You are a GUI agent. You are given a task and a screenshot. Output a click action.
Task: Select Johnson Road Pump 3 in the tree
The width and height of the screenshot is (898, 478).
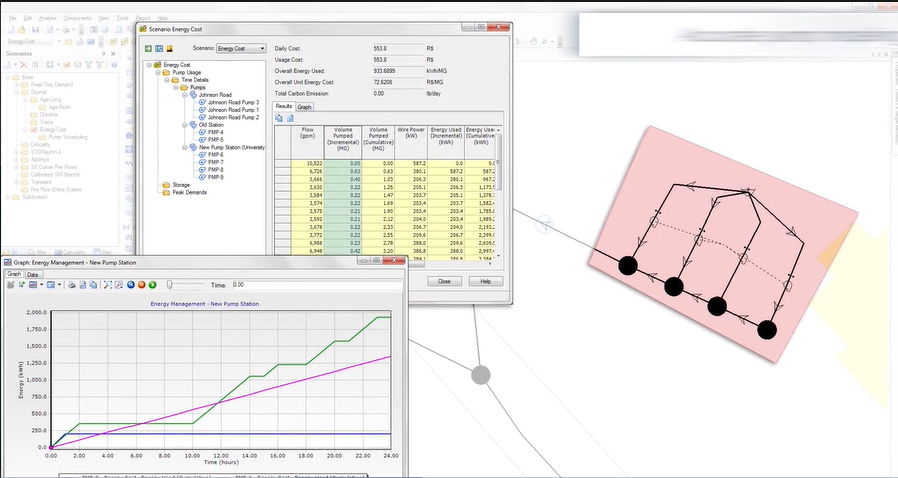(x=233, y=102)
